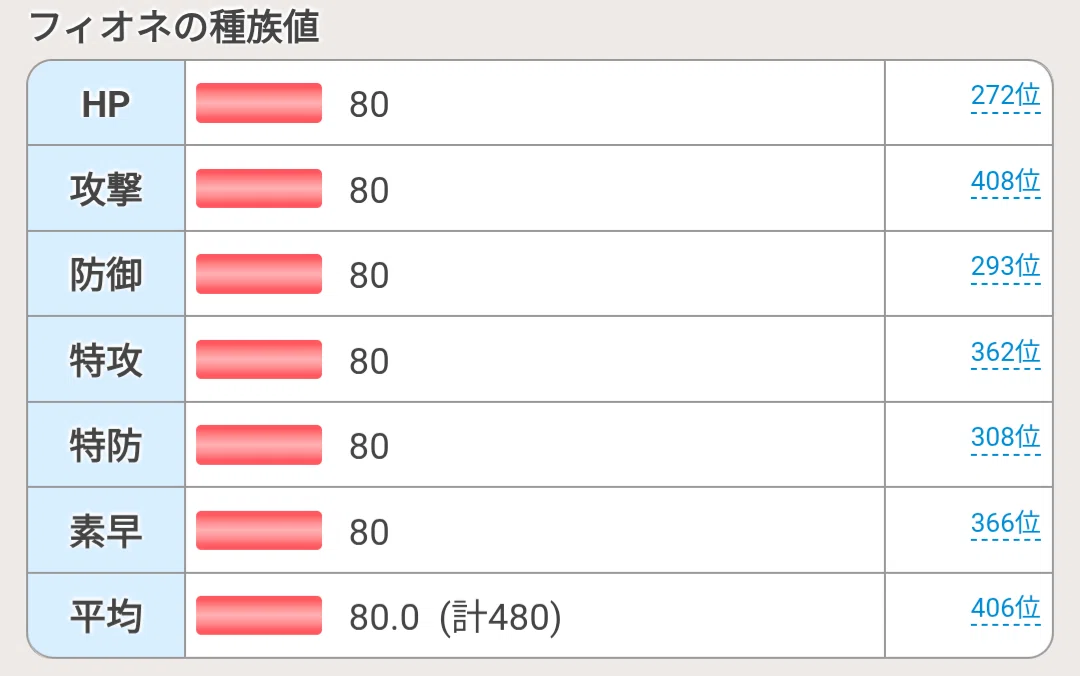Screen dimensions: 1080x676
Task: Open the 防御 293位 ranking link
Action: click(x=1005, y=266)
